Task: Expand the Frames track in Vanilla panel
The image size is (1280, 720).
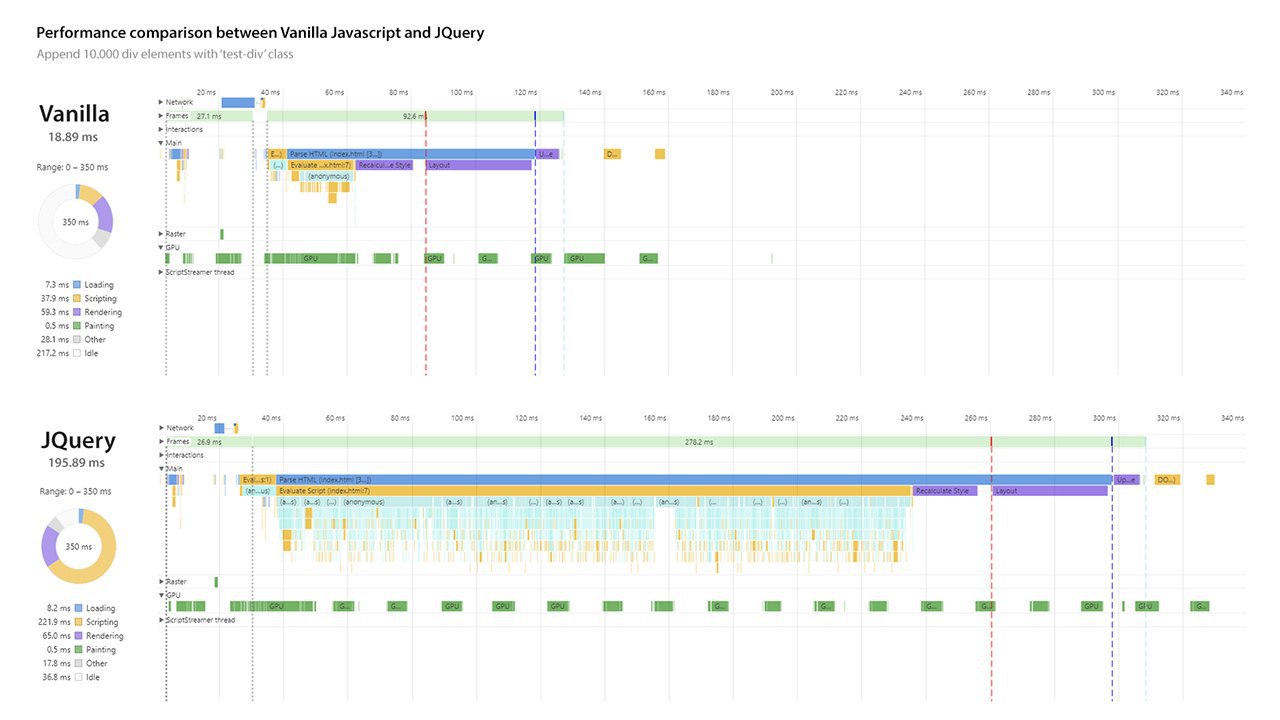Action: point(161,116)
